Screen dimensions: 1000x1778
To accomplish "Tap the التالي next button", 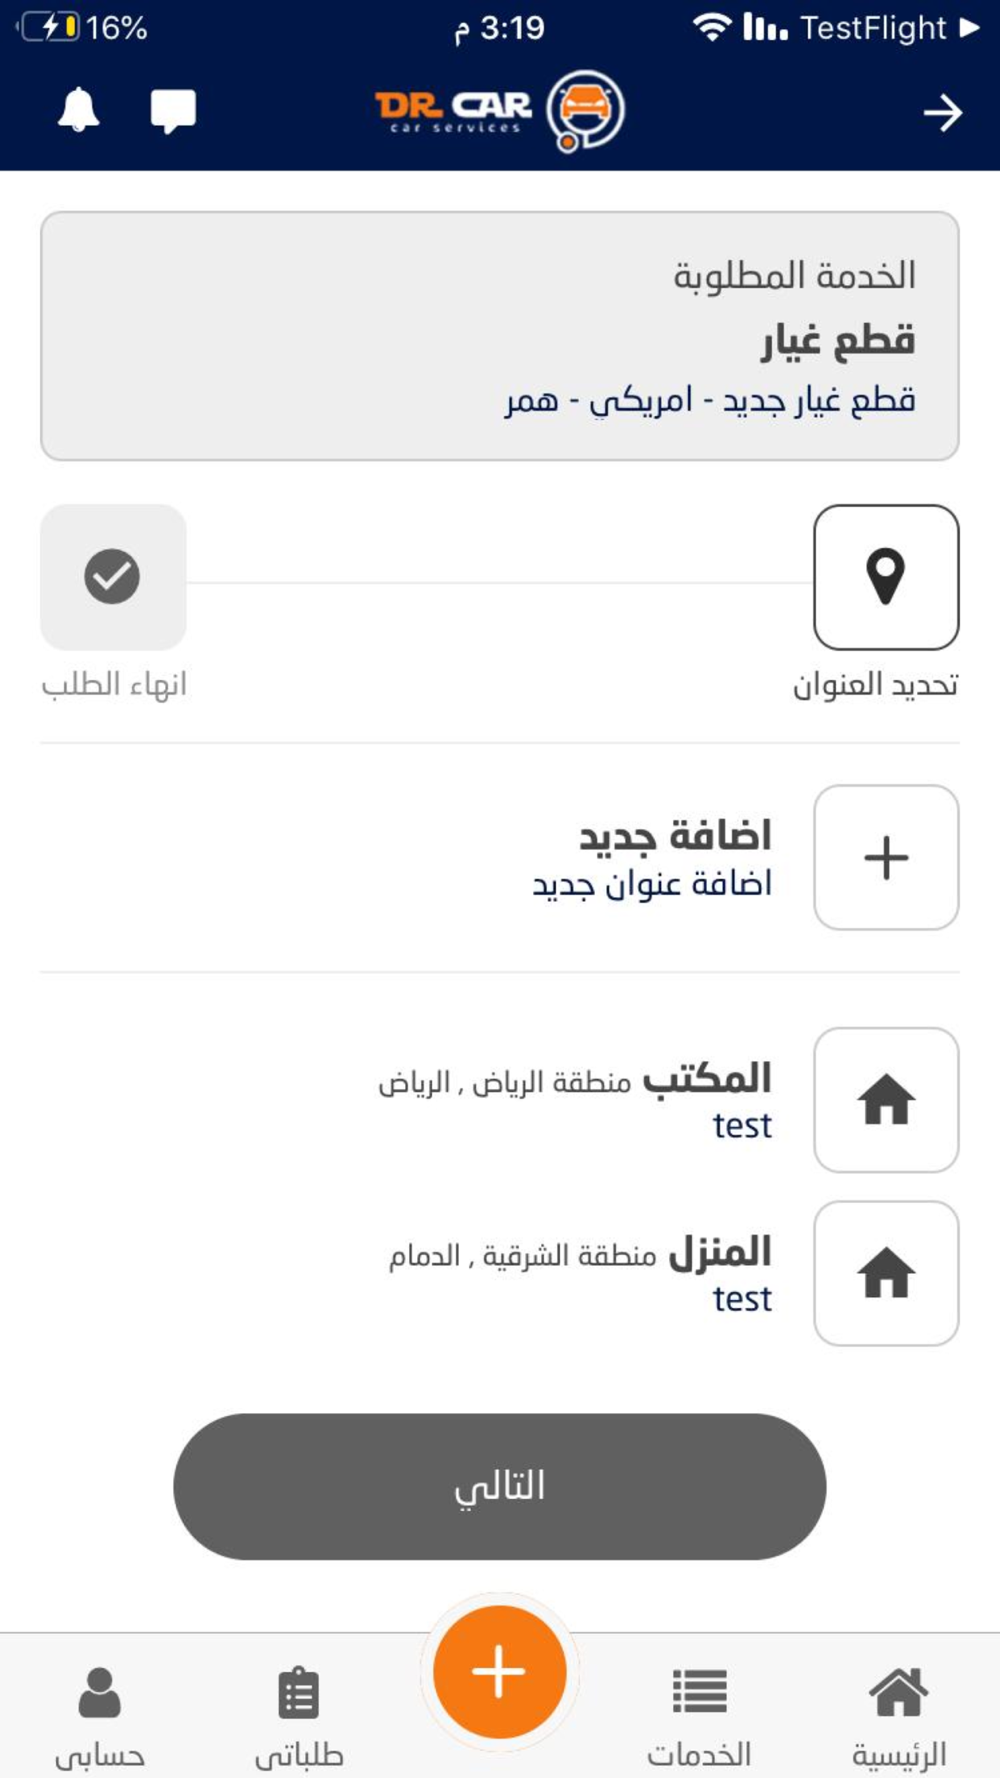I will 500,1486.
